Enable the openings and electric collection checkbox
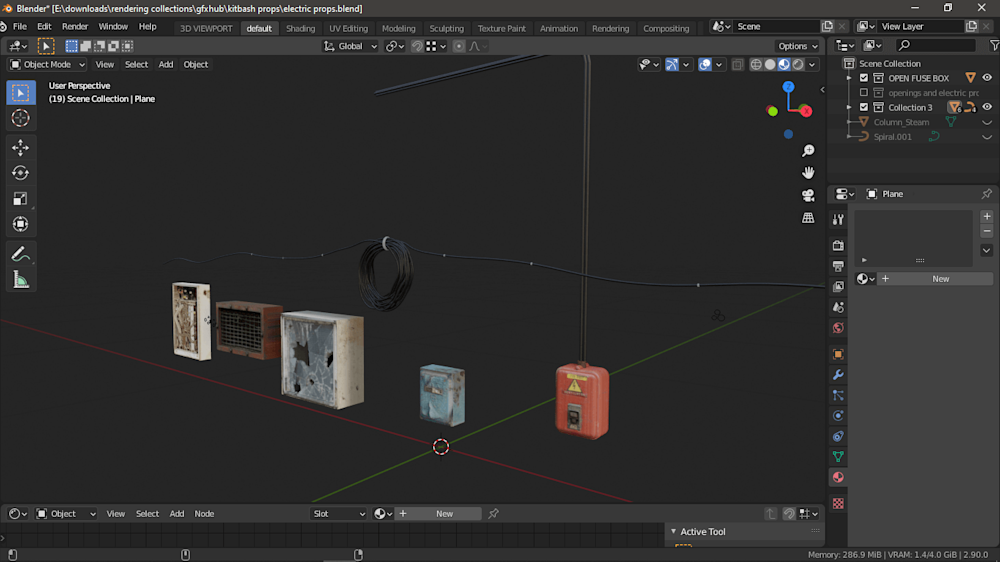This screenshot has height=562, width=1000. [x=864, y=93]
